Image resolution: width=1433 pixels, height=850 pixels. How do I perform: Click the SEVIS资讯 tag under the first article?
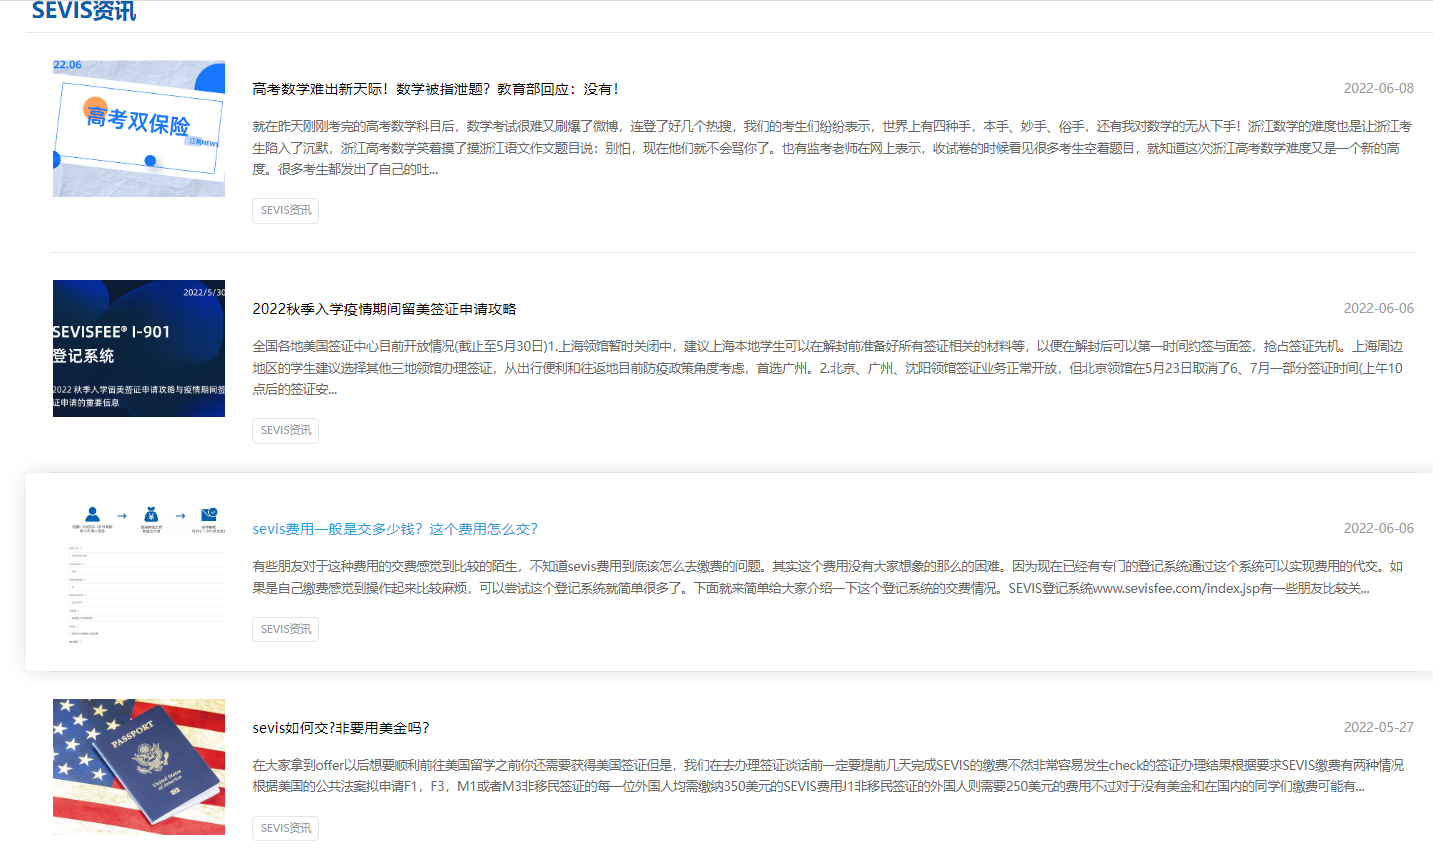(x=285, y=210)
